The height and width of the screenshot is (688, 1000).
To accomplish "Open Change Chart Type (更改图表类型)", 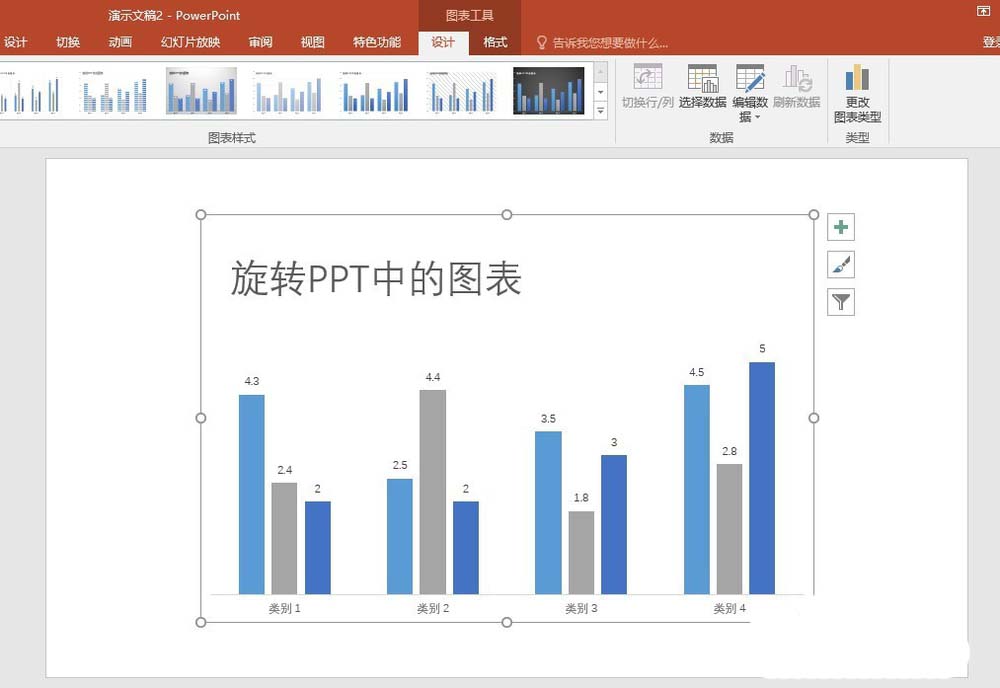I will tap(857, 93).
